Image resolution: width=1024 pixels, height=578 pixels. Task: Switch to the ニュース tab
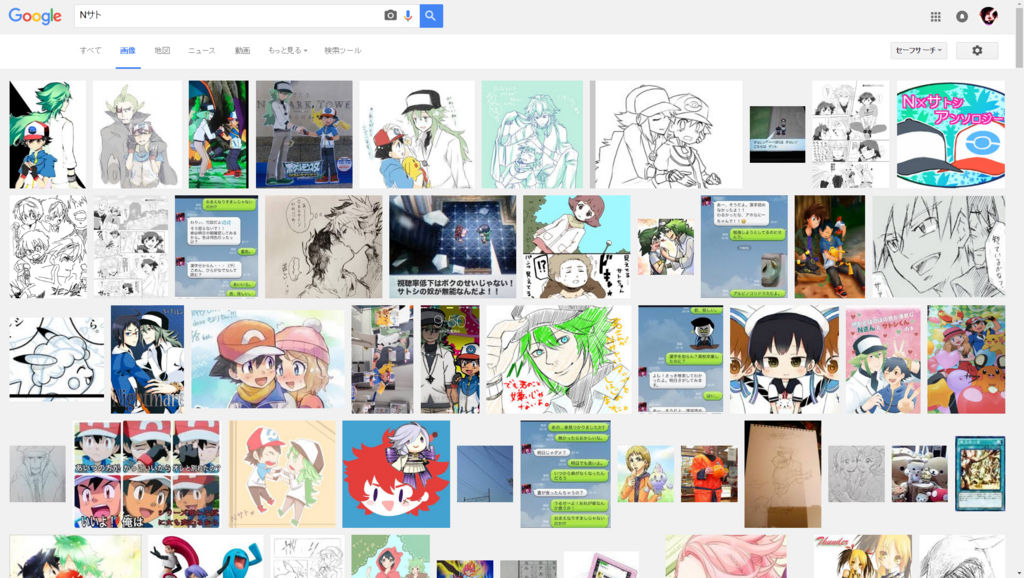202,50
